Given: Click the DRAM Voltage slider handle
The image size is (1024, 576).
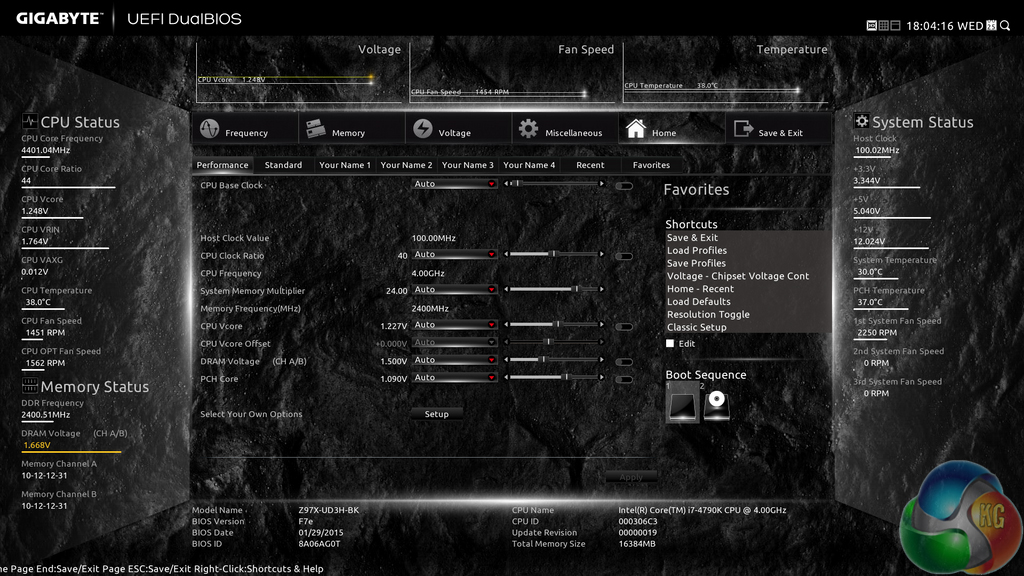Looking at the screenshot, I should point(543,360).
